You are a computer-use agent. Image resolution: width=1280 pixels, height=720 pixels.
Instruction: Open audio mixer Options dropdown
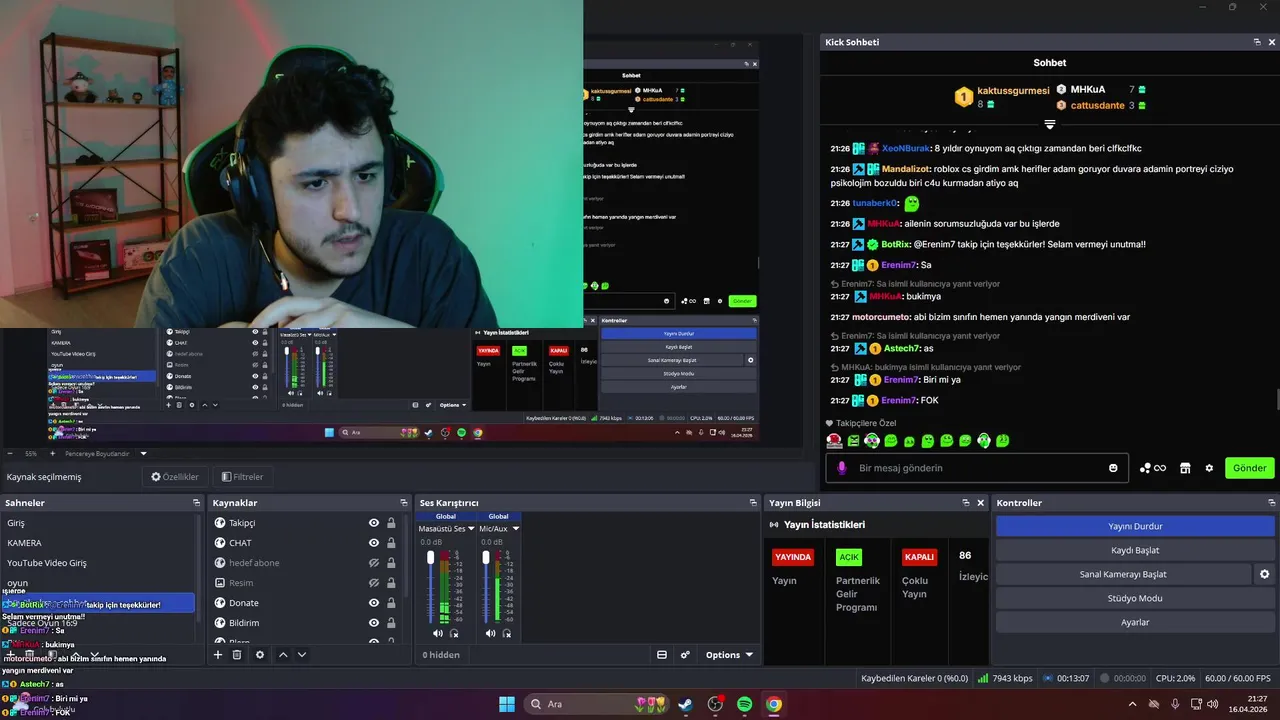tap(729, 655)
